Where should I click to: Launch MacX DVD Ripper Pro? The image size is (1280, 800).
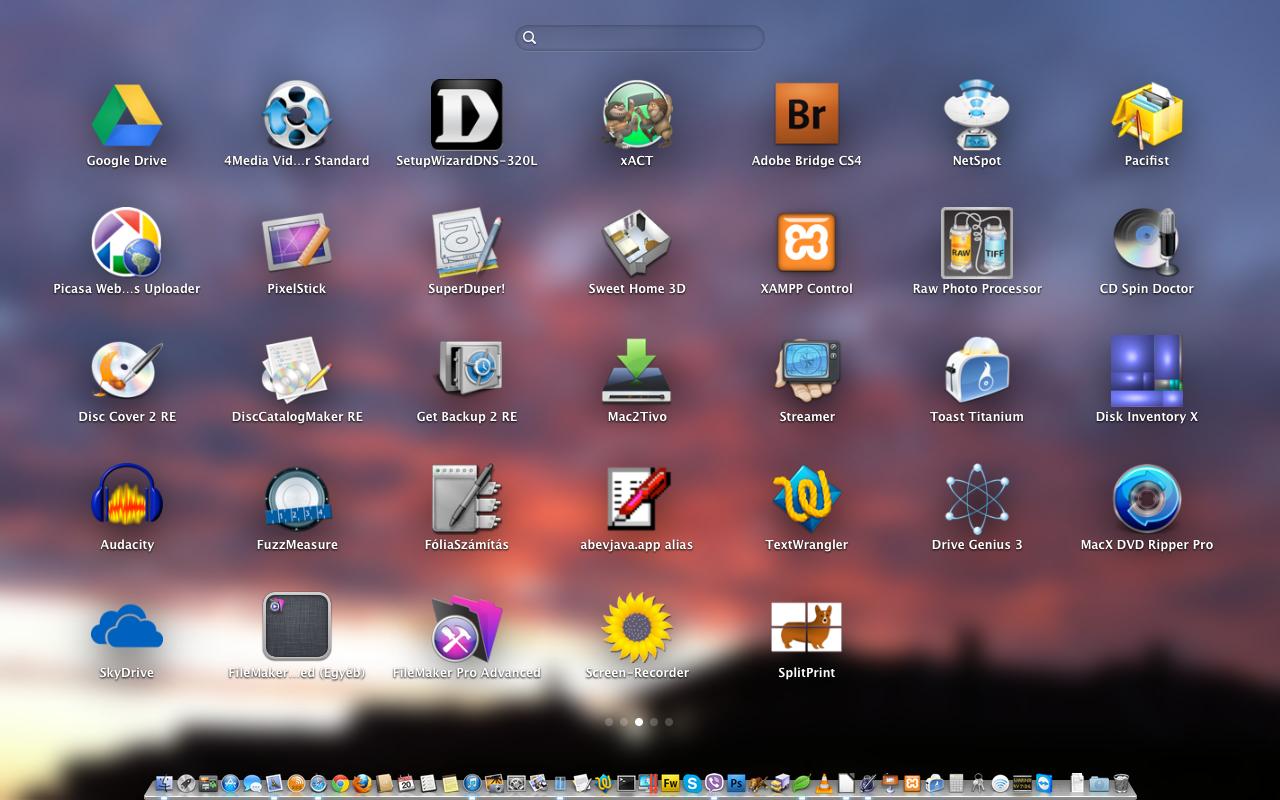(x=1147, y=498)
